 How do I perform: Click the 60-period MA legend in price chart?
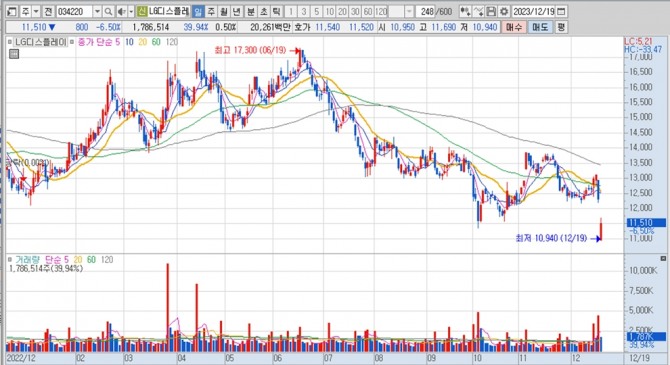click(x=156, y=42)
